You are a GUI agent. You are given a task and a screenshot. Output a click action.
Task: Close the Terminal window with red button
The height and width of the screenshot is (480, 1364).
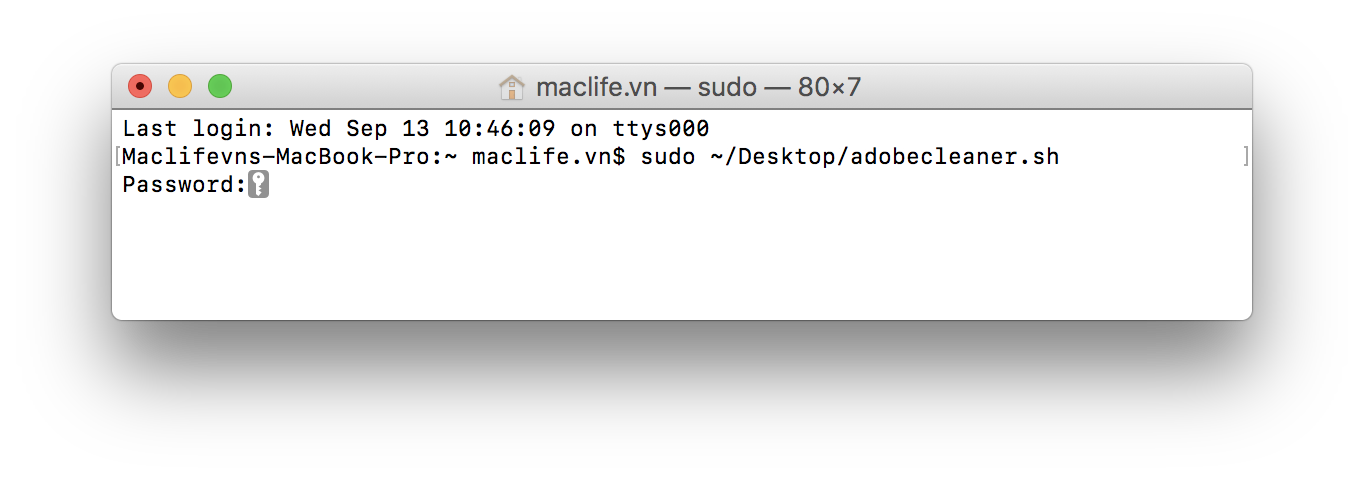(x=140, y=87)
